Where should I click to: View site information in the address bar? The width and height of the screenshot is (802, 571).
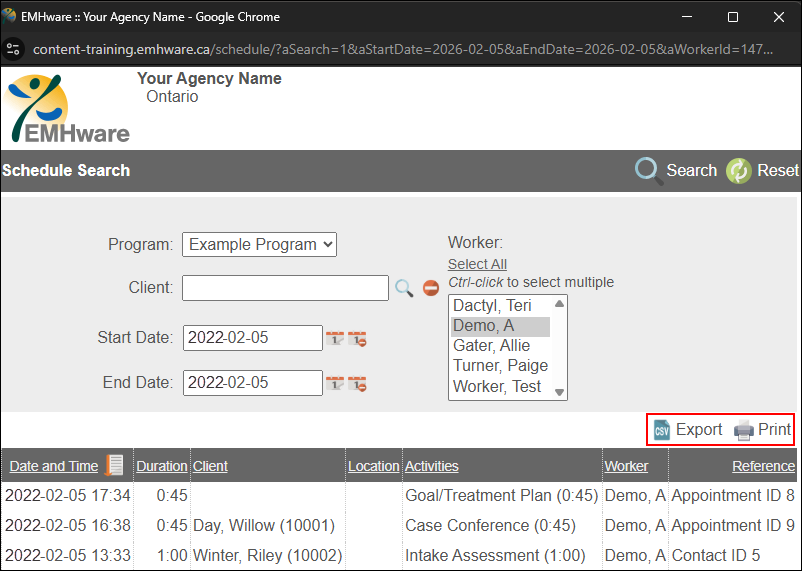click(x=13, y=49)
